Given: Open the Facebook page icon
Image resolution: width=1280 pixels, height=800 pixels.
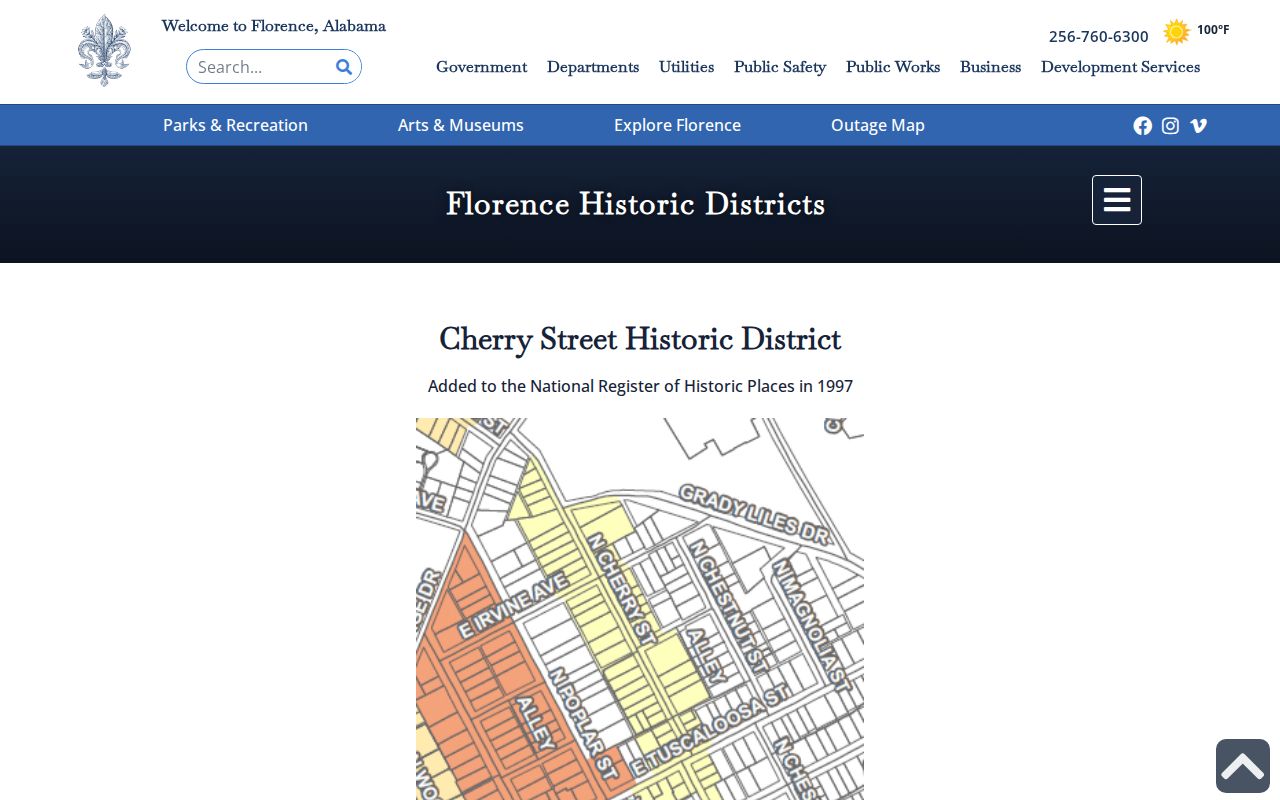Looking at the screenshot, I should [x=1143, y=125].
